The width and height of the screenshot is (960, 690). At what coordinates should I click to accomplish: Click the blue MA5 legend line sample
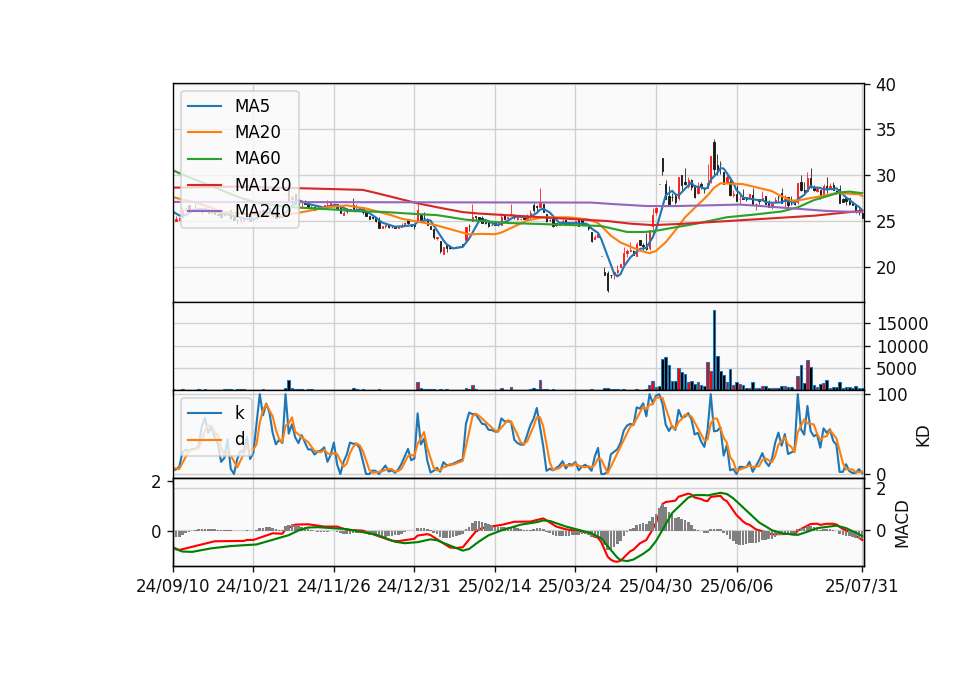(204, 106)
